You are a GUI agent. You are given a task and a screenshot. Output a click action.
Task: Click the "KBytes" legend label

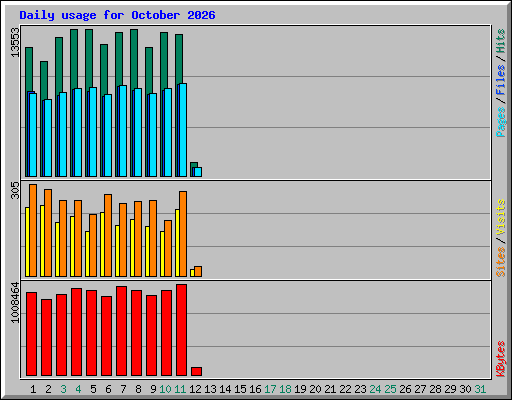pos(500,359)
